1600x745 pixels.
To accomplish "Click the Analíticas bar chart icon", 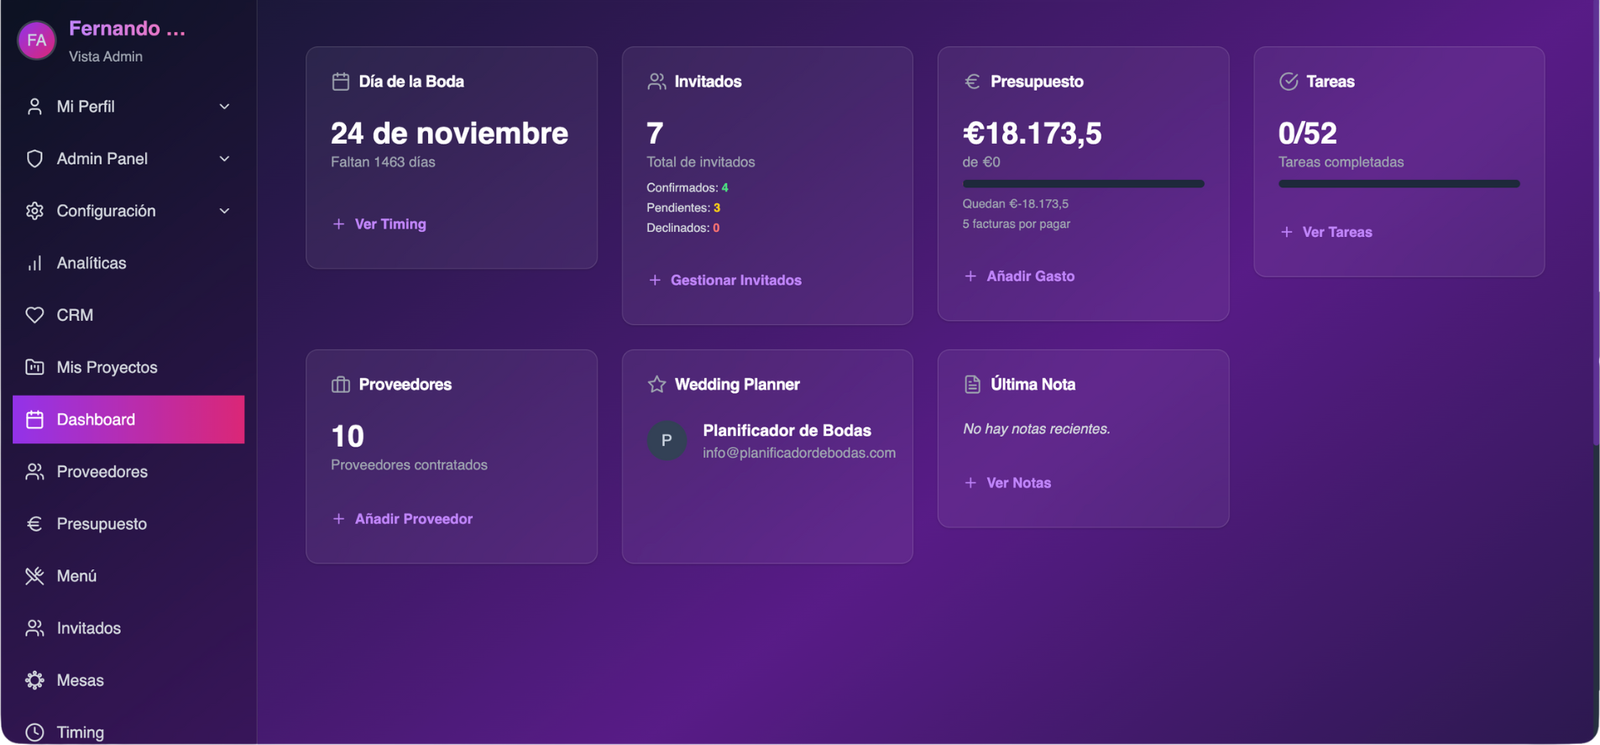I will (35, 263).
